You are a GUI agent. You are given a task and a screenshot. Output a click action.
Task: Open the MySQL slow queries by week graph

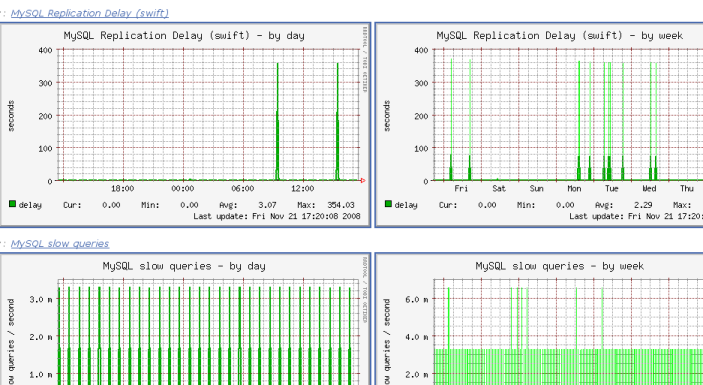click(539, 319)
